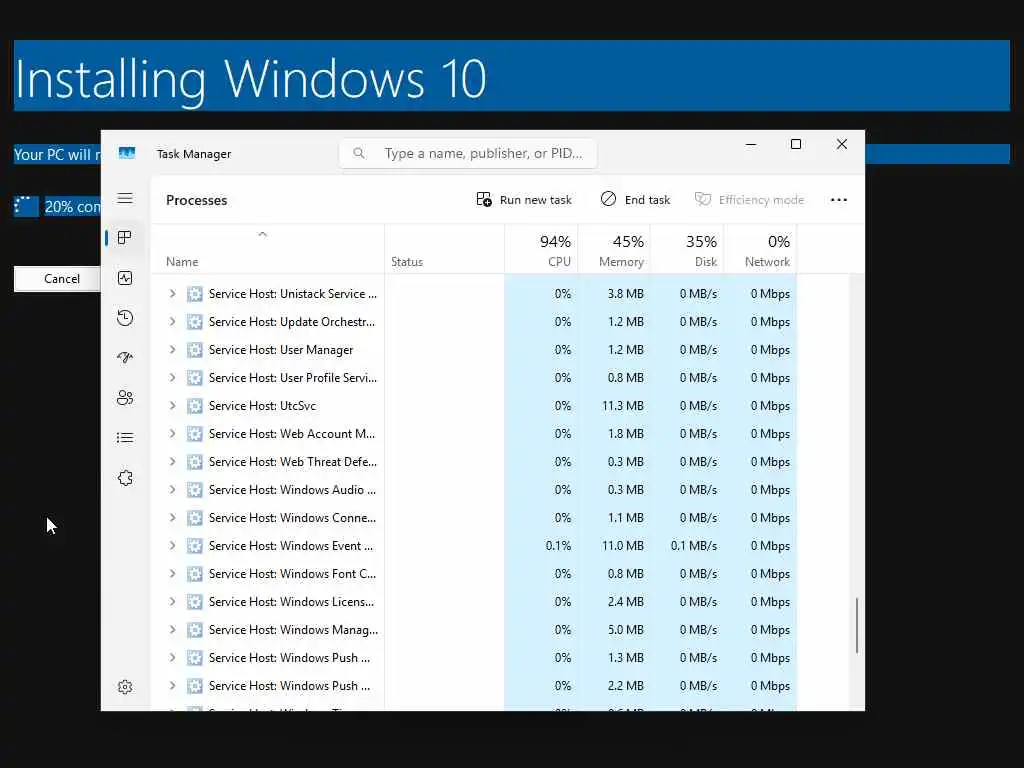Viewport: 1024px width, 768px height.
Task: Open the Details sidebar icon
Action: point(125,438)
